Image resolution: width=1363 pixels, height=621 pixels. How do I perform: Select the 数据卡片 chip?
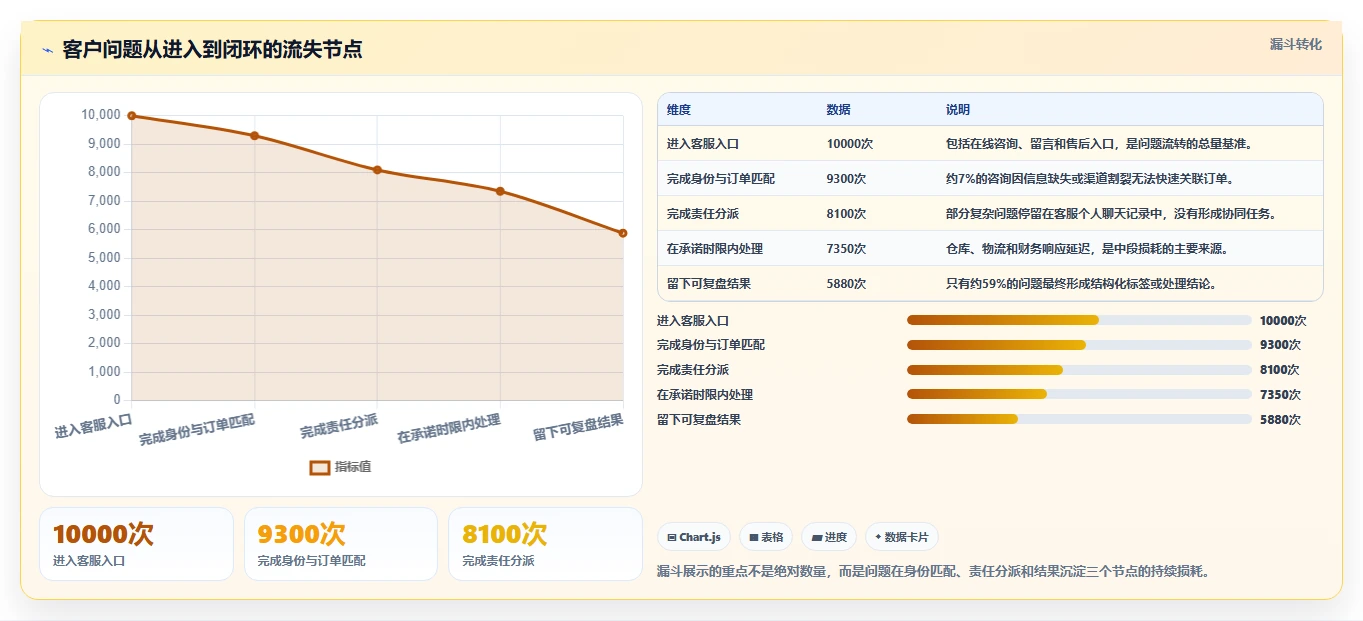pos(902,537)
